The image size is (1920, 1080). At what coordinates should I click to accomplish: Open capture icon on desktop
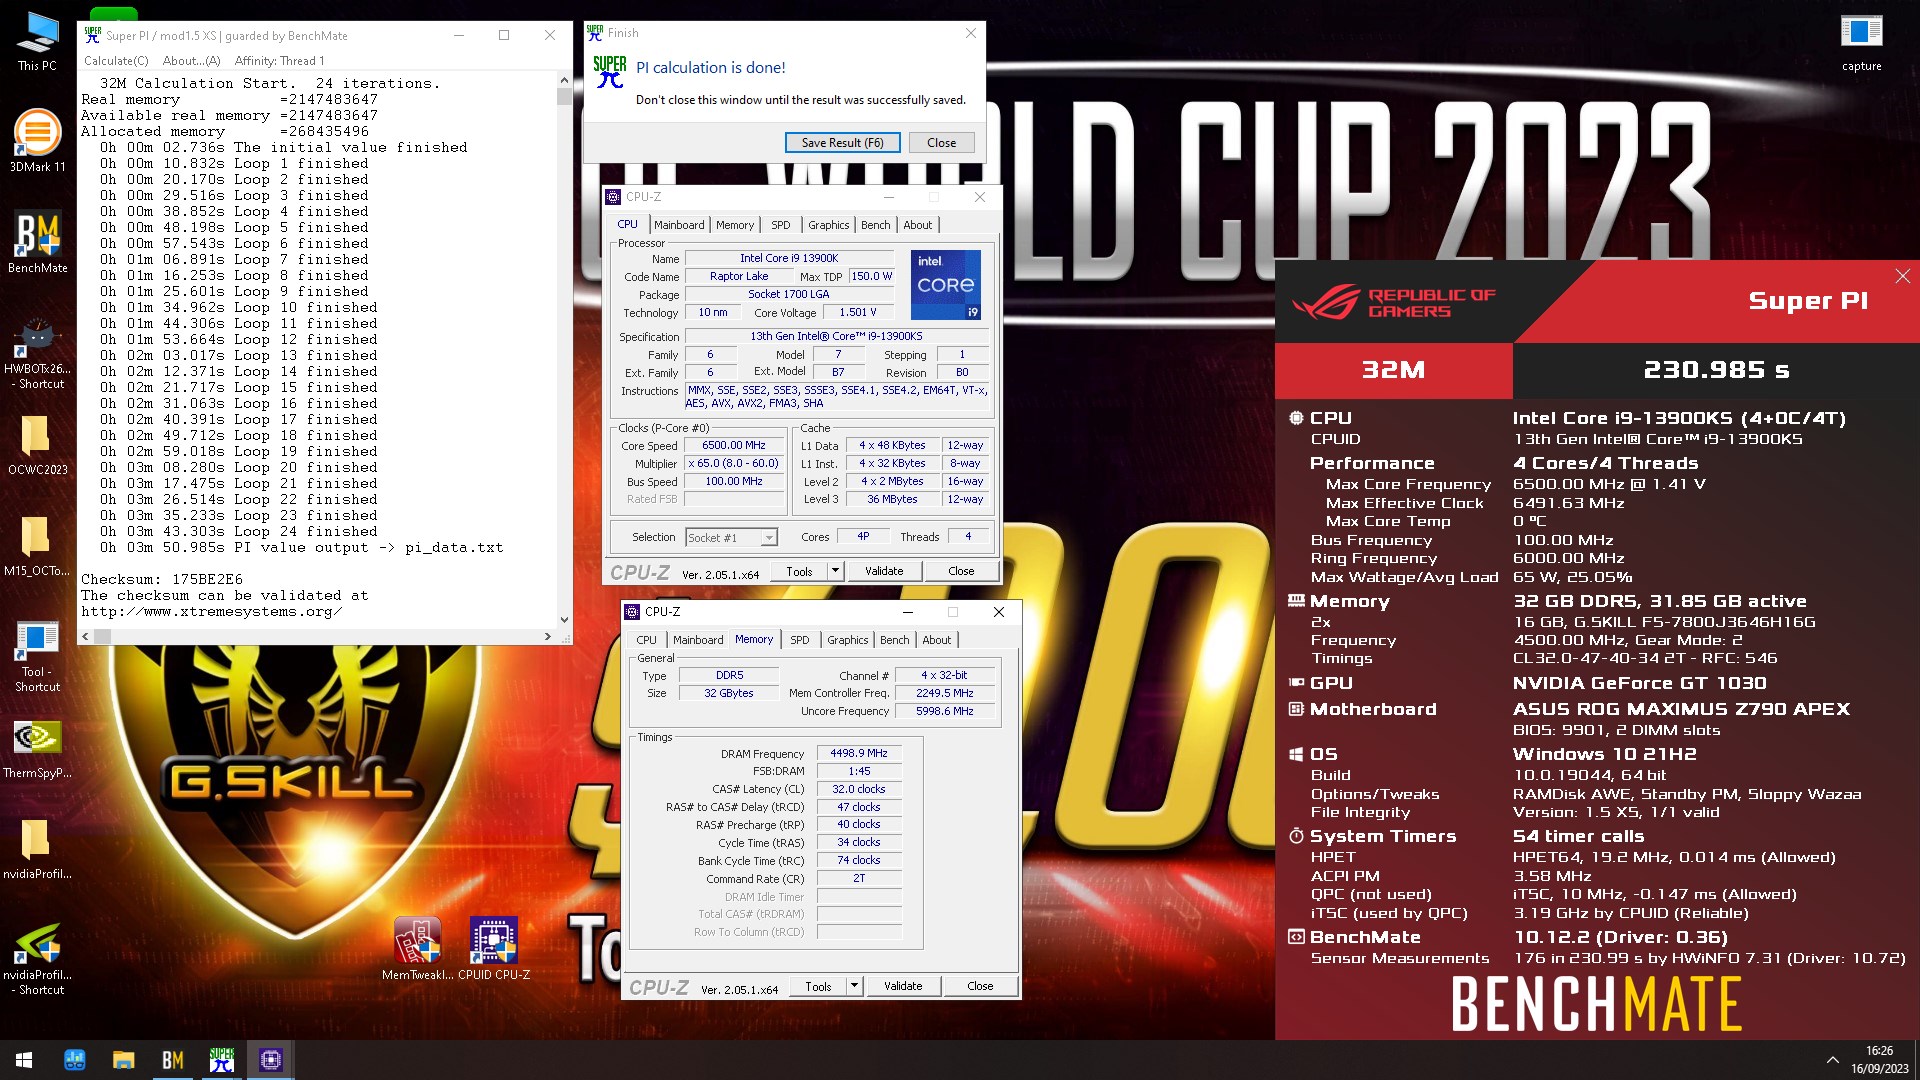(1861, 43)
